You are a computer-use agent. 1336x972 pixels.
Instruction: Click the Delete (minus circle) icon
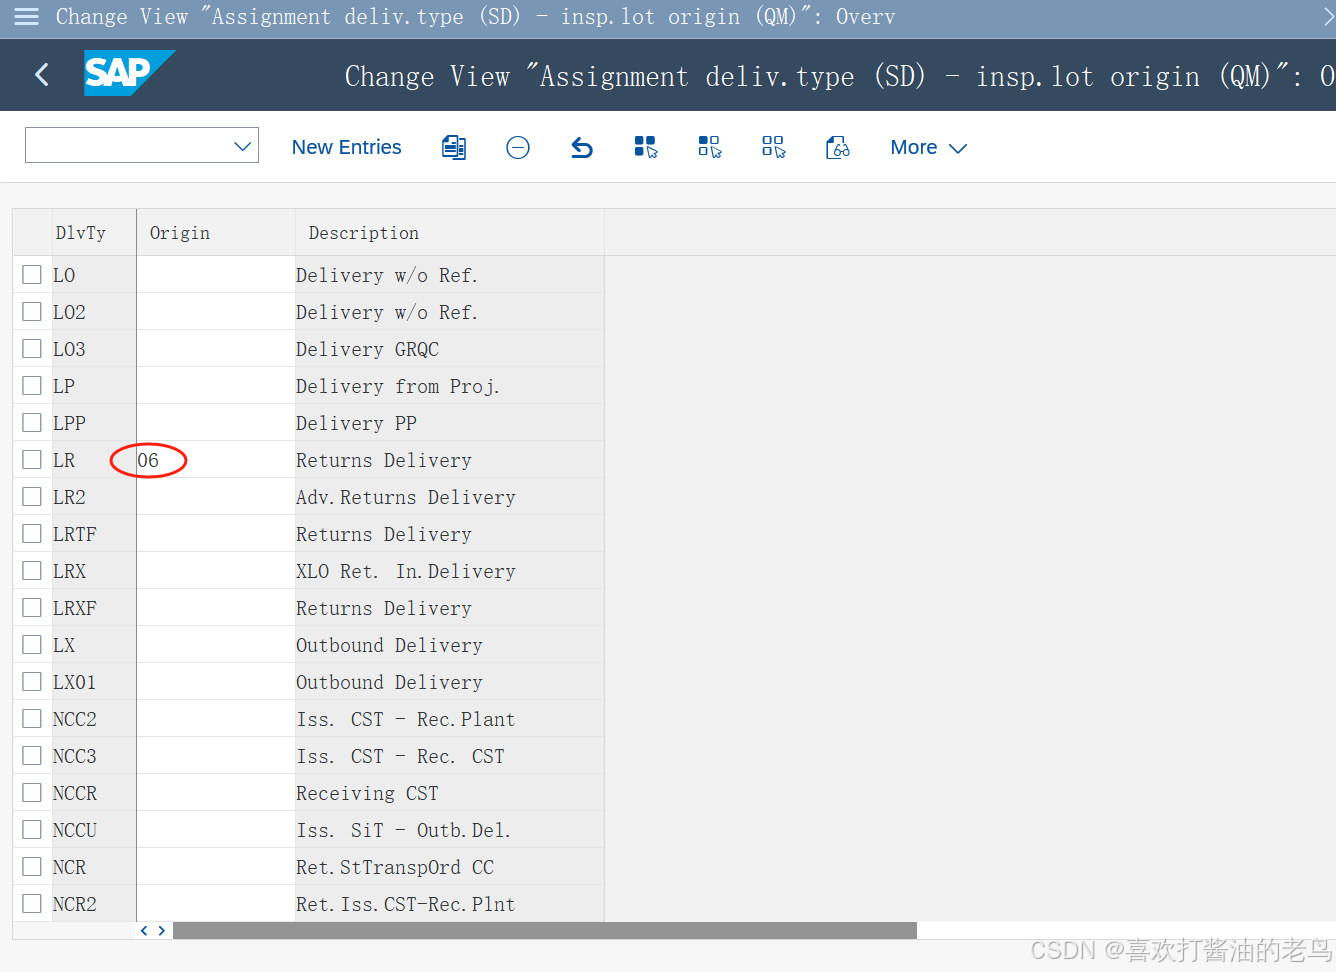pyautogui.click(x=518, y=148)
